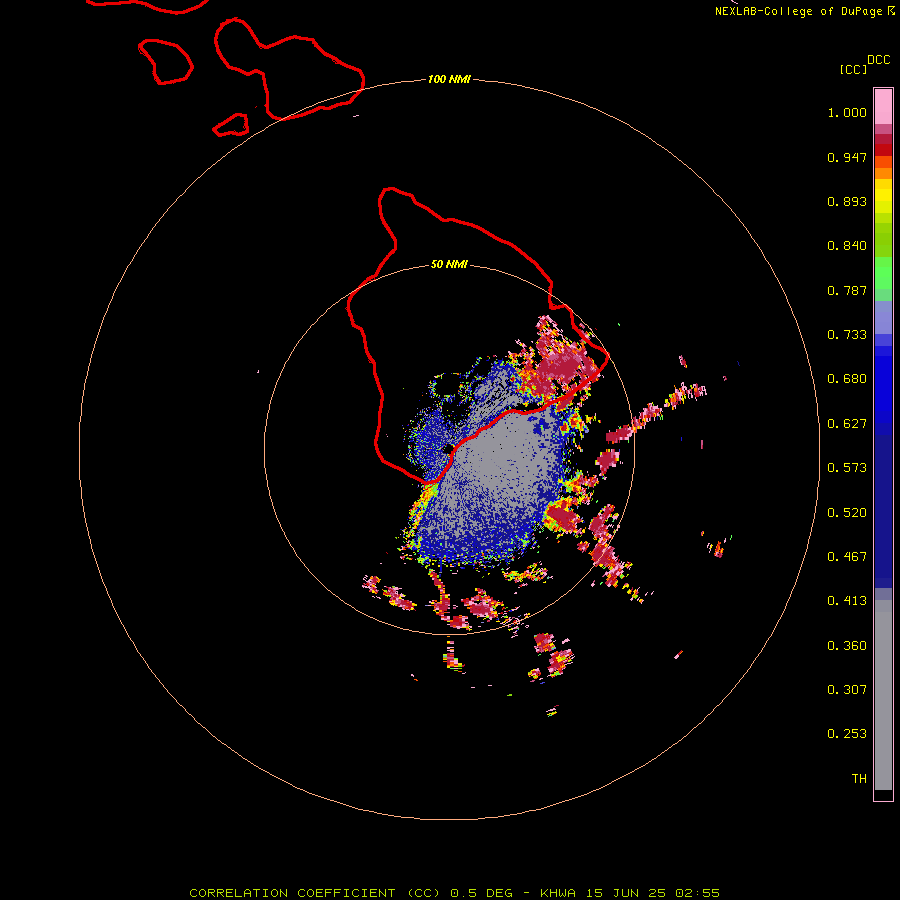Click the black radar site dot on coastline

pos(448,449)
